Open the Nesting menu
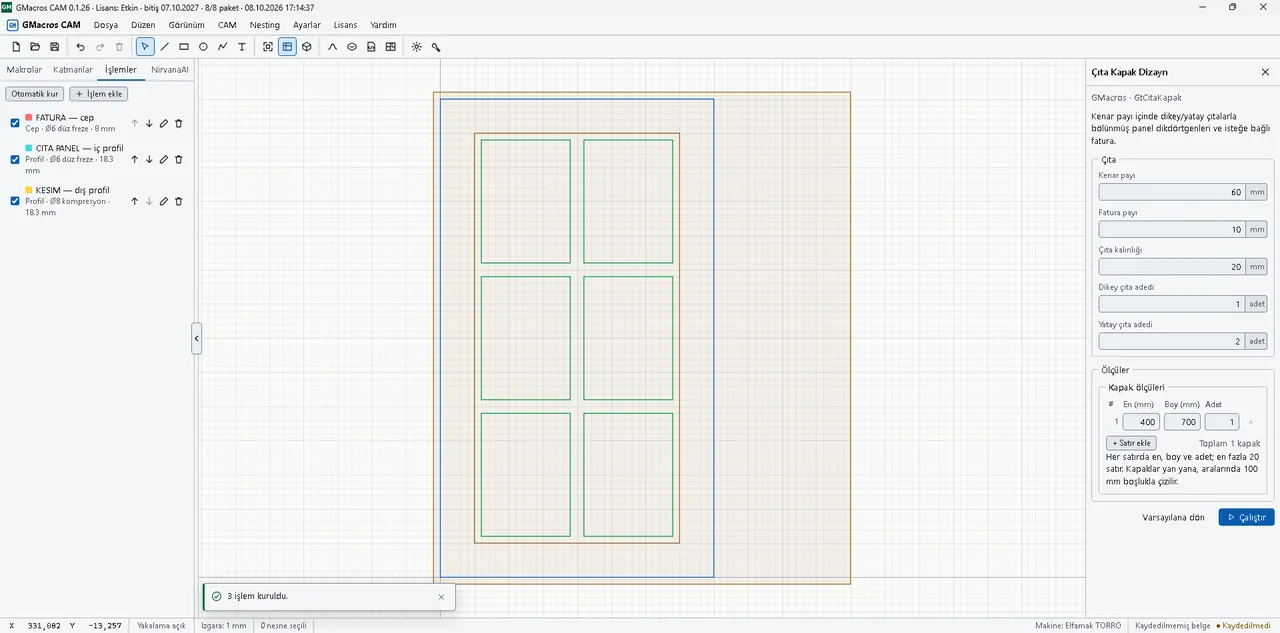 pos(265,24)
